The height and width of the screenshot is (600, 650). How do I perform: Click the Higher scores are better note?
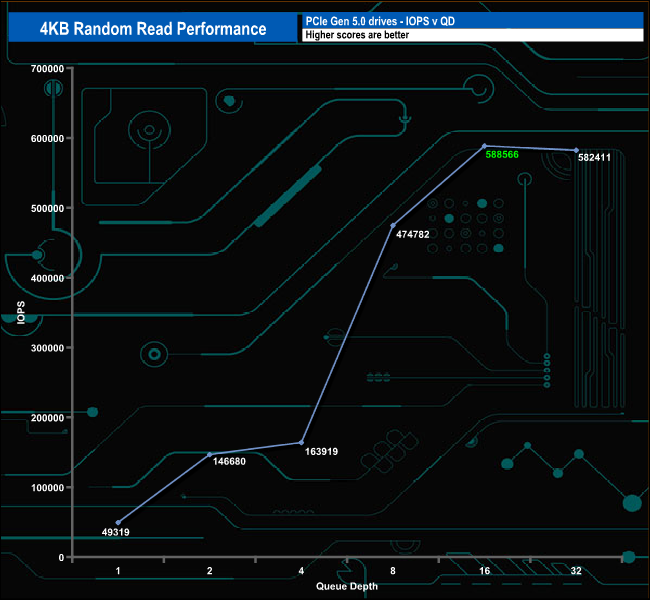coord(470,35)
